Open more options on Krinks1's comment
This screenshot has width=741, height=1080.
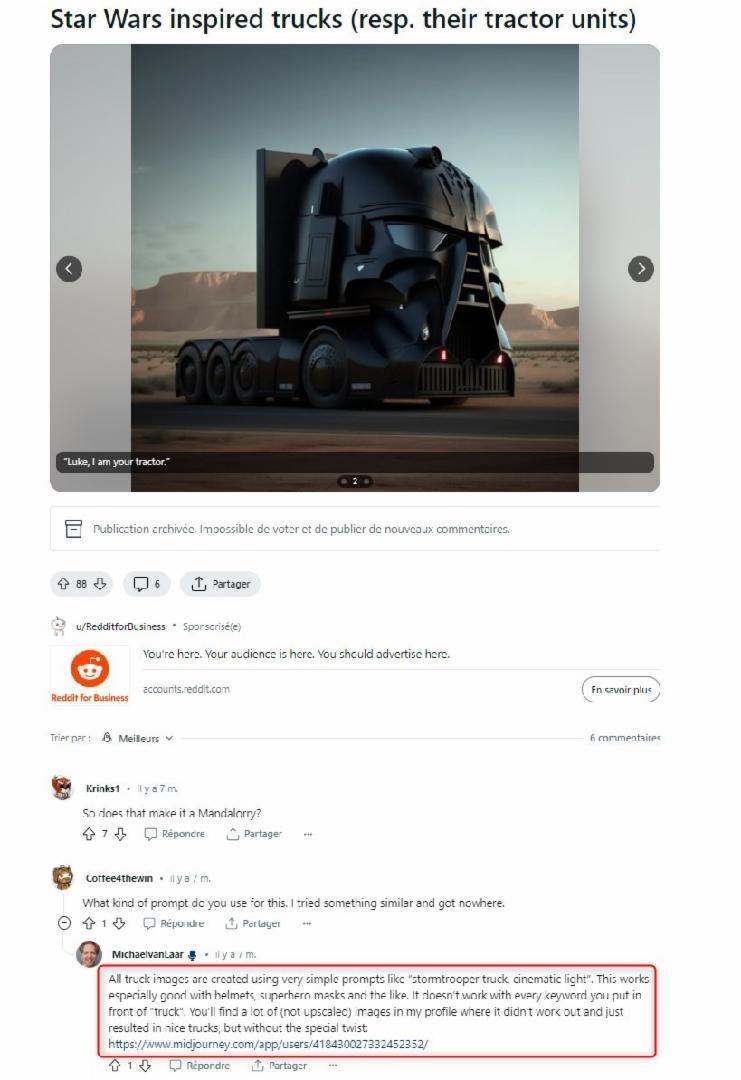tap(308, 834)
